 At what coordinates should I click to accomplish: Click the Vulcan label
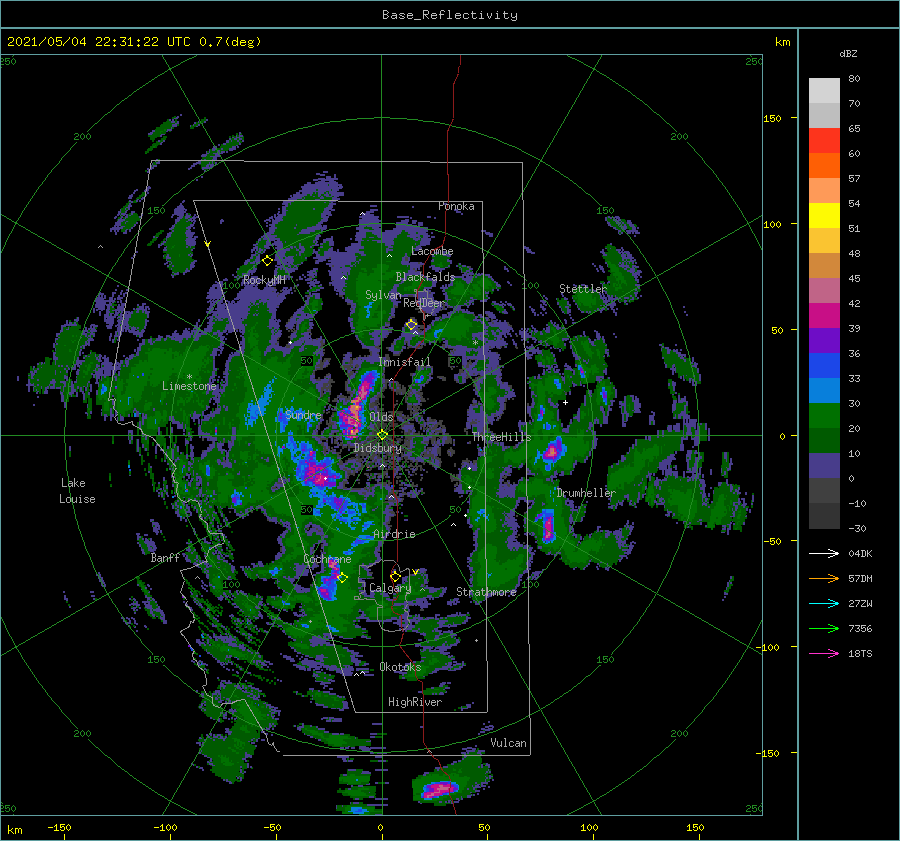[x=509, y=743]
